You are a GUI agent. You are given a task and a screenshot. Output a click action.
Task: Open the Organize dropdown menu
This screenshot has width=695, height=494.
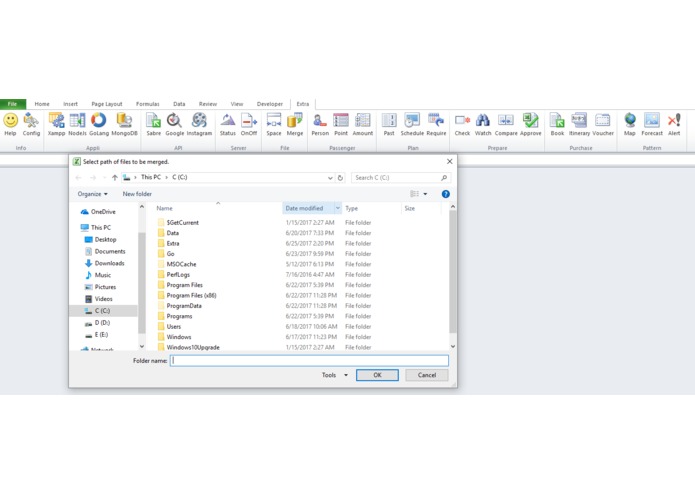click(92, 194)
